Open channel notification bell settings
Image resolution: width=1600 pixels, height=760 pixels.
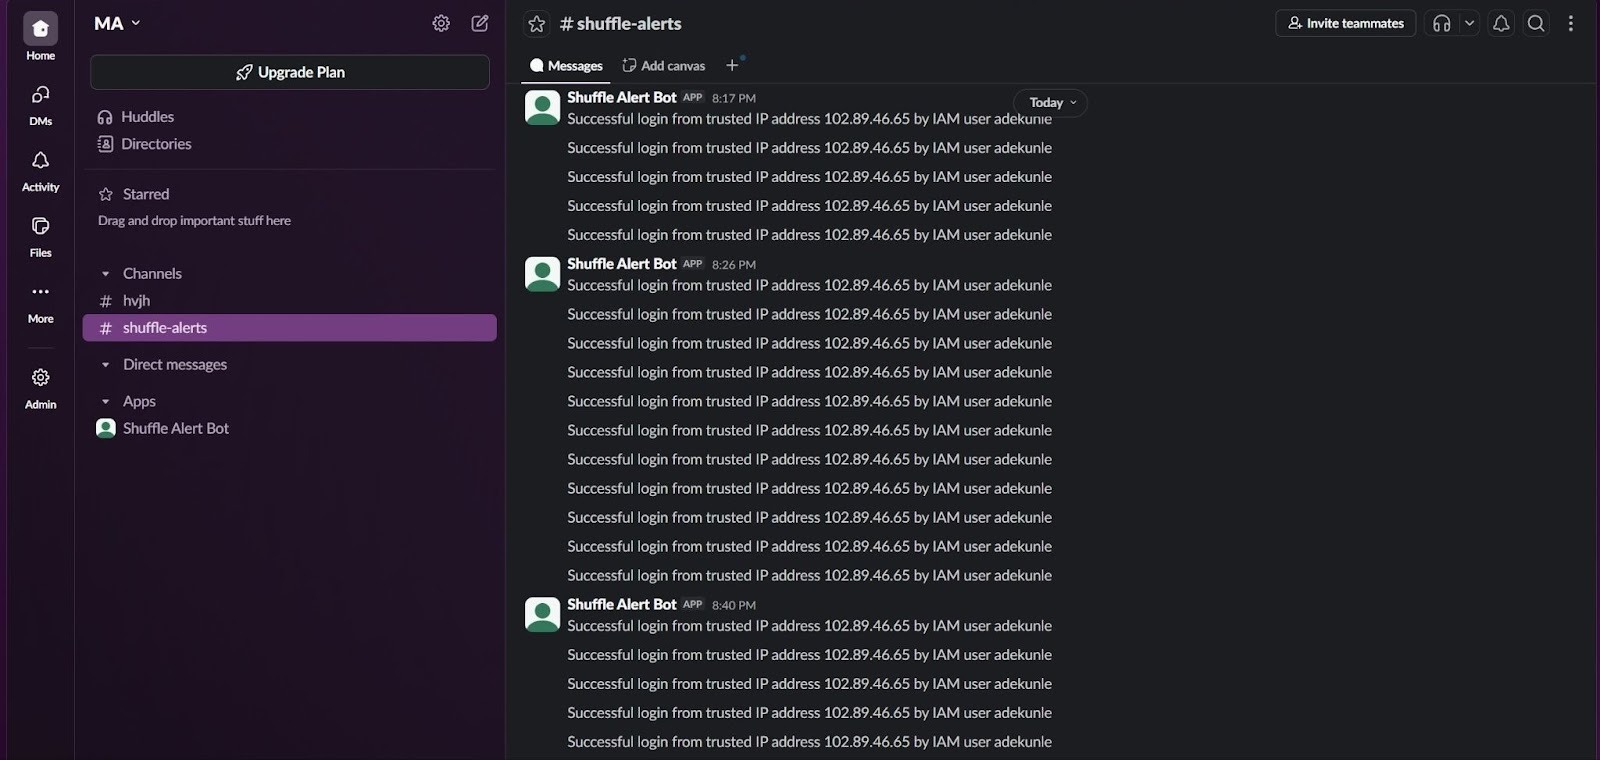coord(1501,23)
